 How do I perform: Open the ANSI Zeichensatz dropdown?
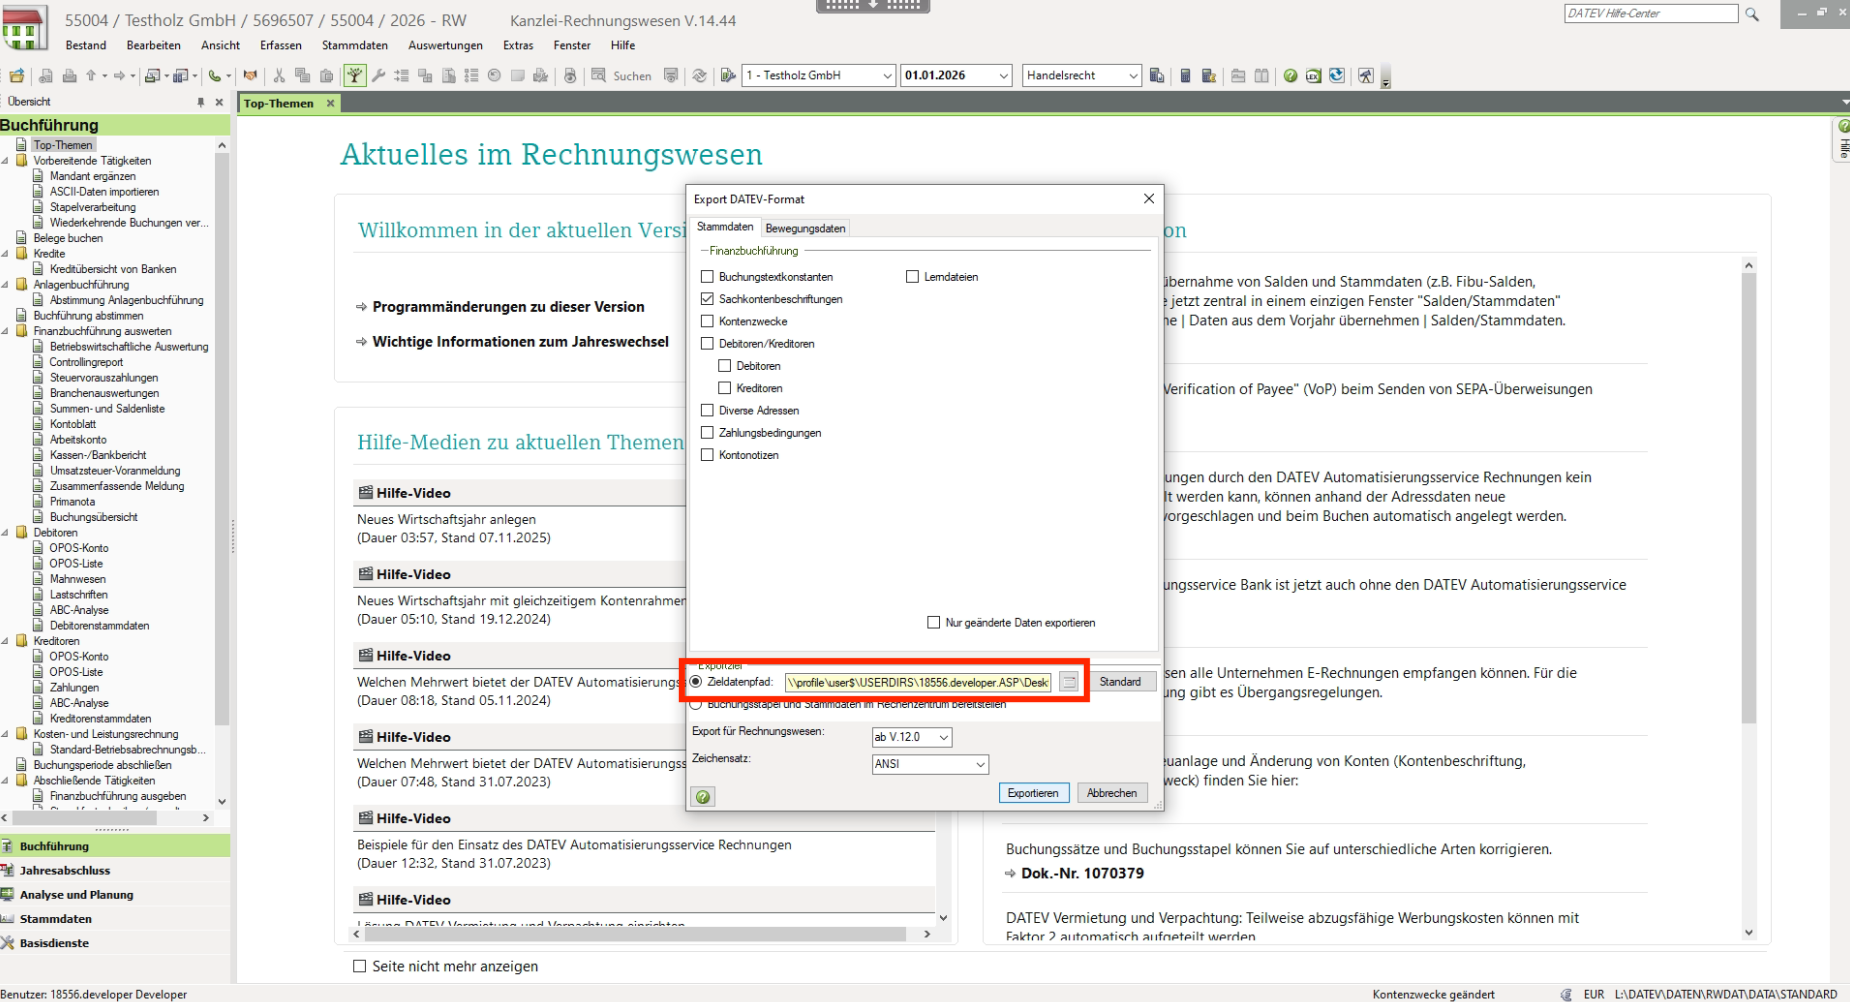[980, 764]
